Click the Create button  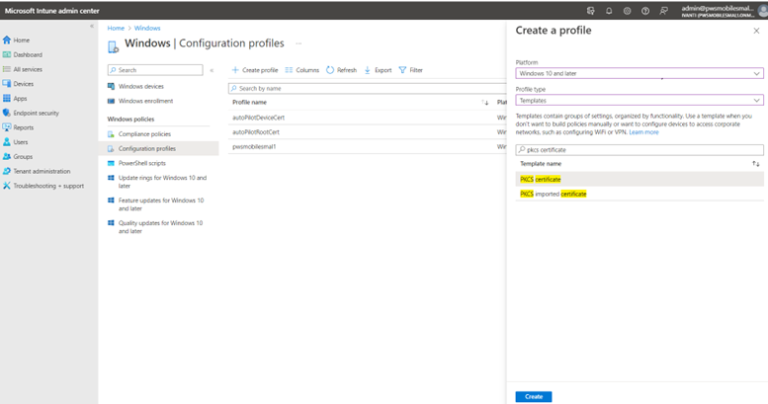pyautogui.click(x=533, y=397)
